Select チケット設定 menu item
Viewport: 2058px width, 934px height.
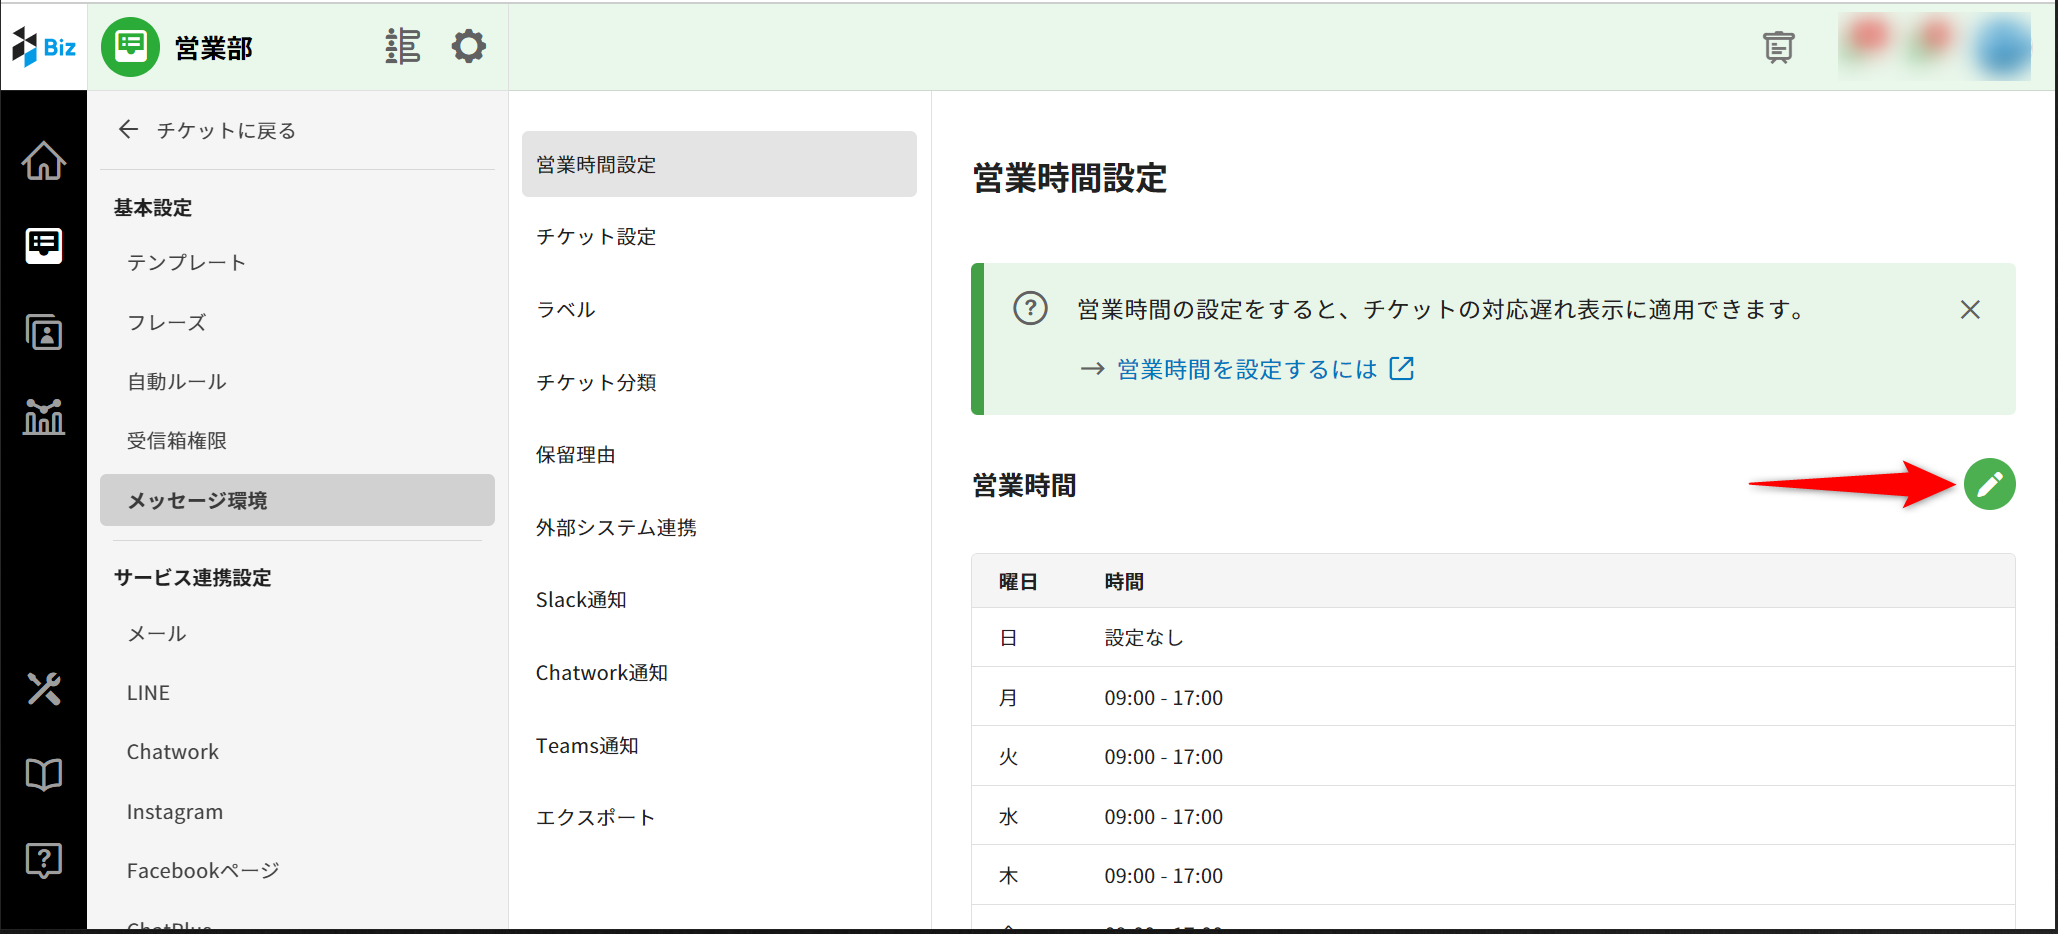[596, 237]
